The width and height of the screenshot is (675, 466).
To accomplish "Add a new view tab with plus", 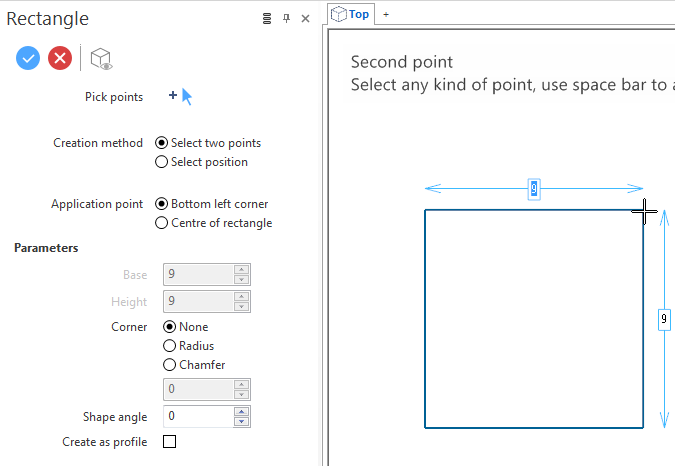I will click(x=386, y=14).
